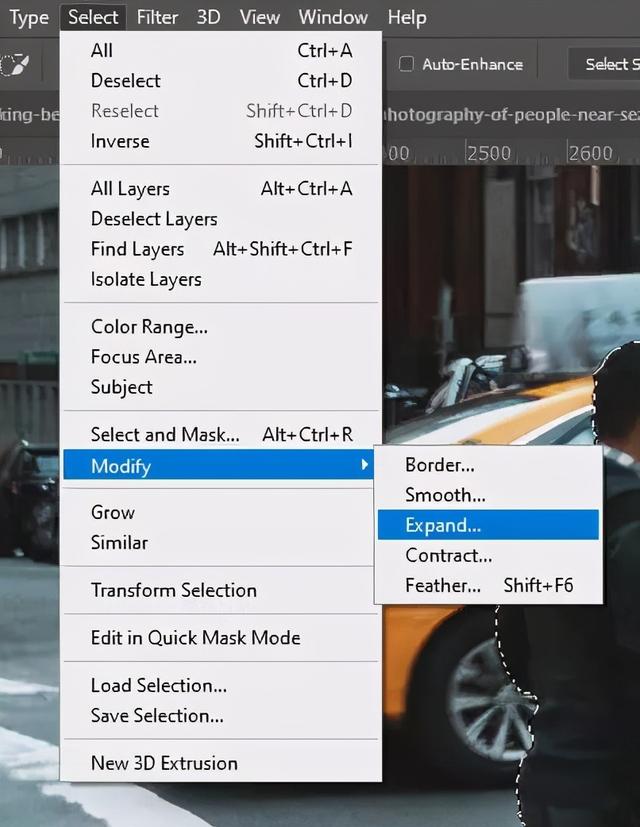Choose Contract from Modify submenu

click(489, 555)
